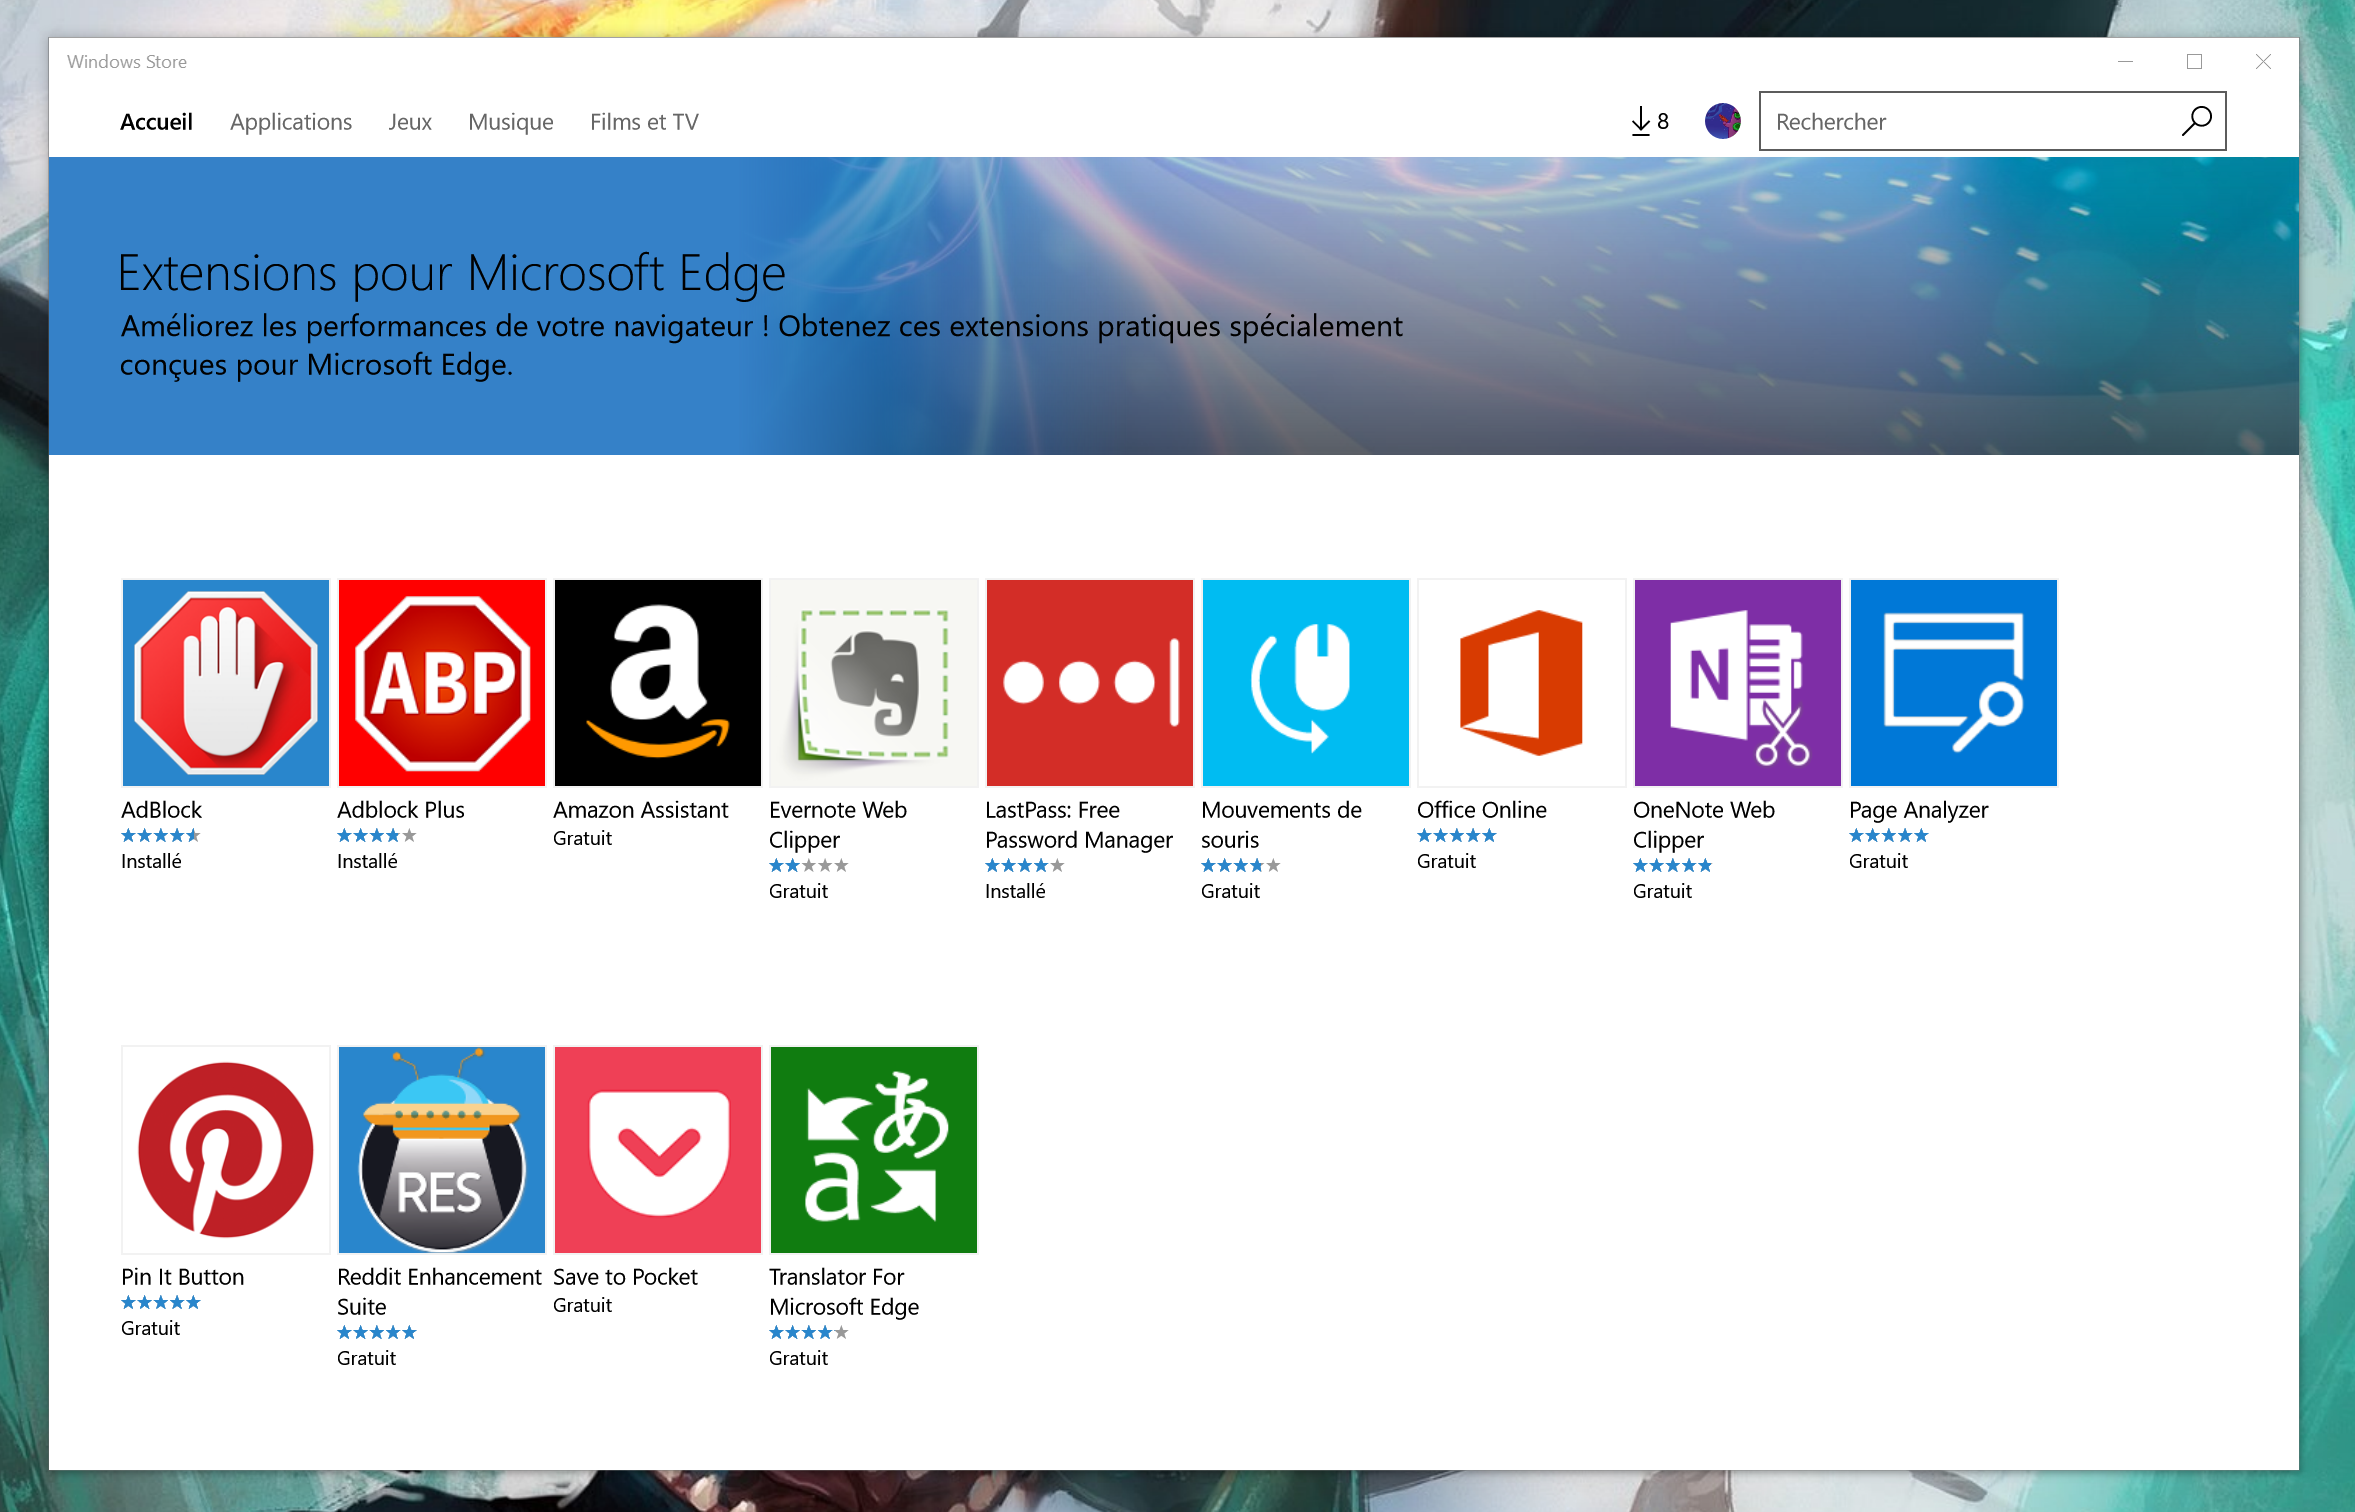Click Gratuit under Evernote Web Clipper
Viewport: 2355px width, 1512px height.
click(x=798, y=891)
